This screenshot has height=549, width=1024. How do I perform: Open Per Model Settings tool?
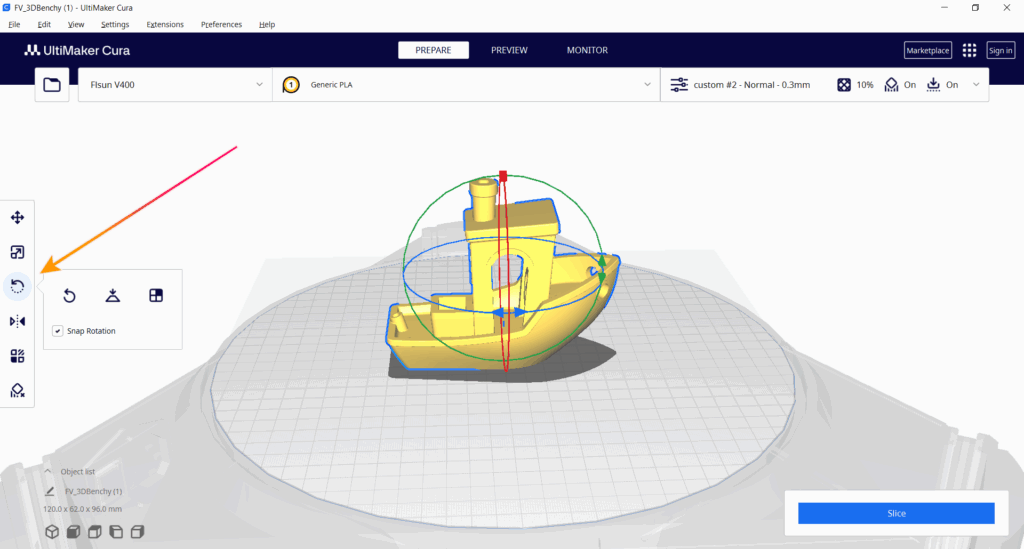click(x=18, y=356)
